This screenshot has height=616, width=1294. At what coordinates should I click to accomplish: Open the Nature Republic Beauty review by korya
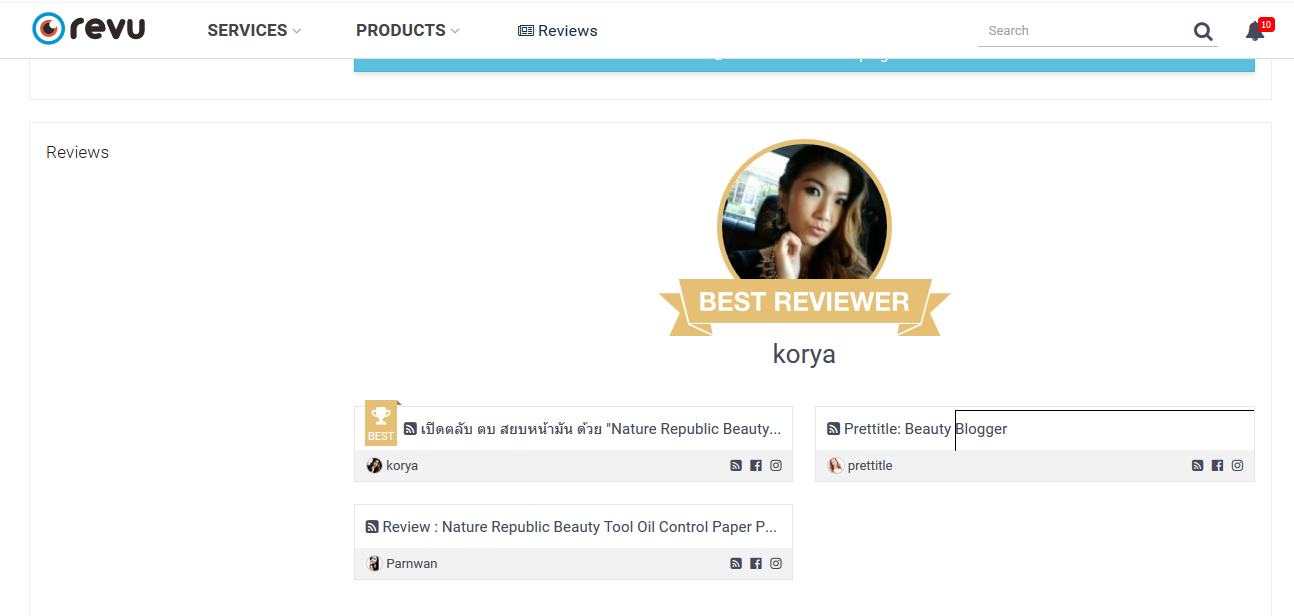[x=601, y=429]
